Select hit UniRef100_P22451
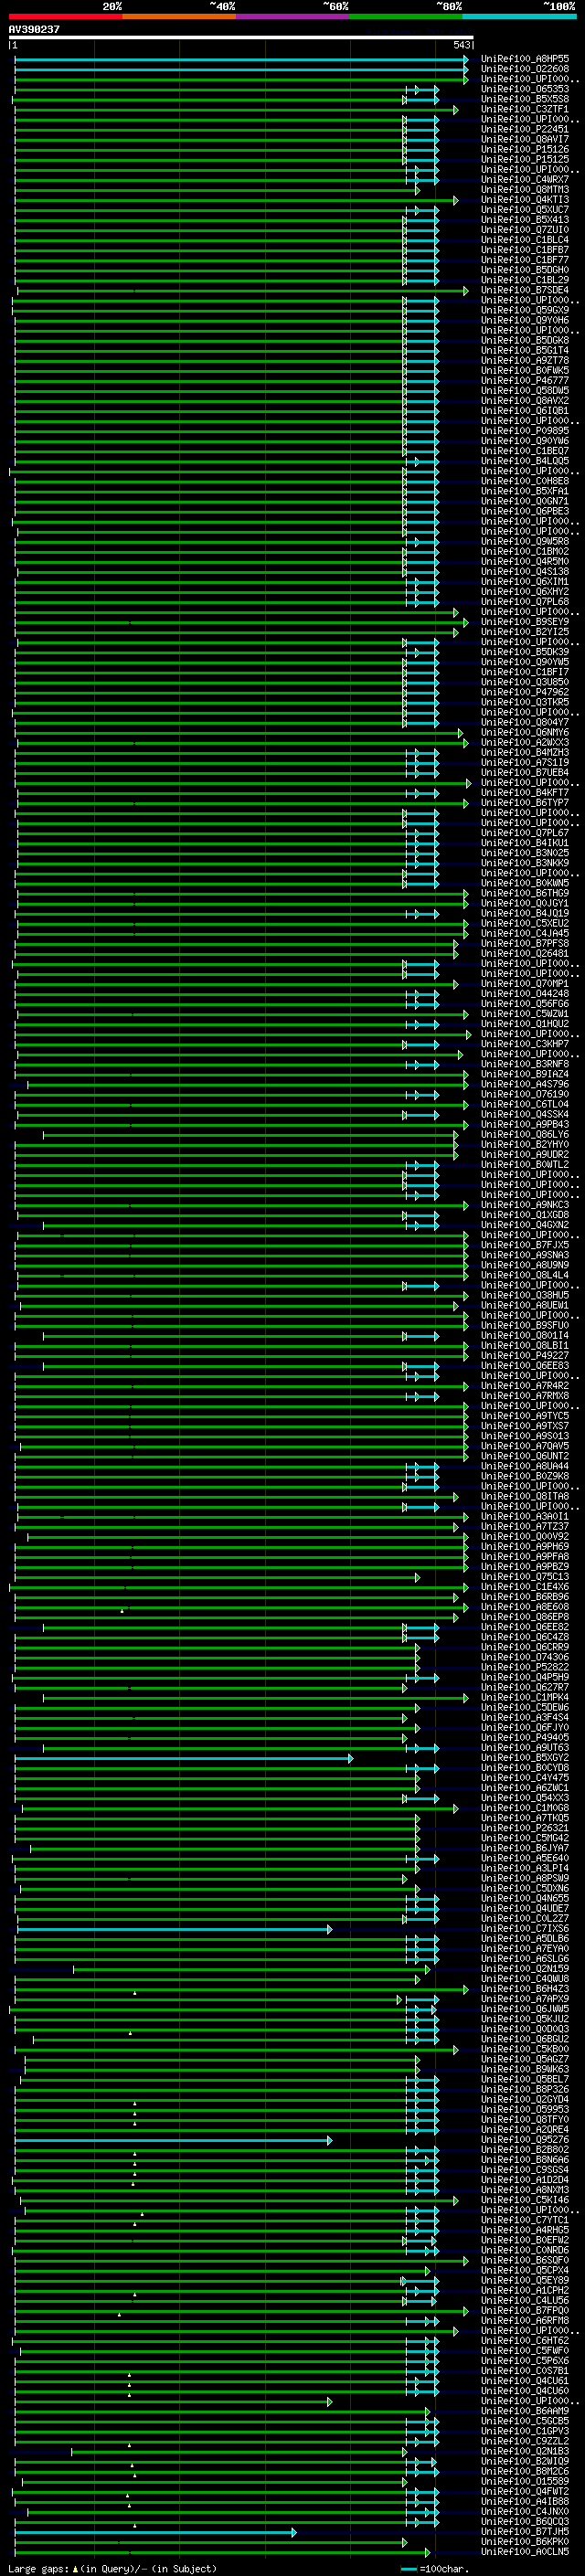The image size is (585, 2576). (x=525, y=129)
